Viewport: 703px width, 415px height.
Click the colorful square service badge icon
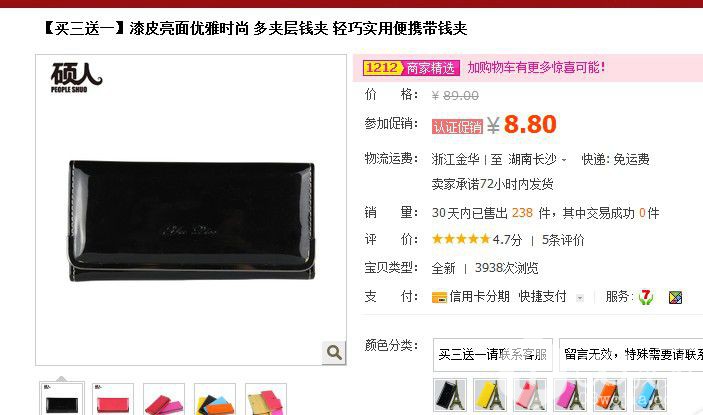point(675,297)
